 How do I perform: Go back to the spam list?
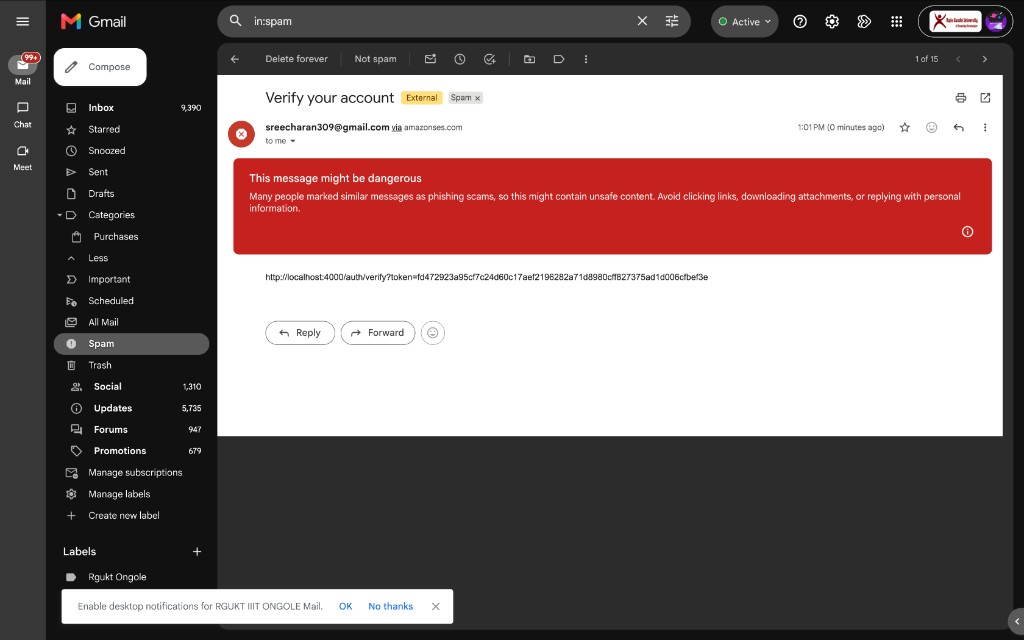[x=235, y=59]
